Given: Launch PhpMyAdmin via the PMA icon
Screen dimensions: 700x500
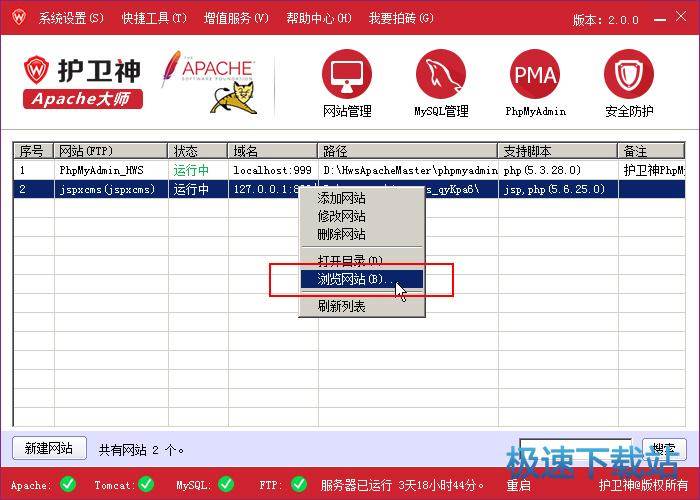Looking at the screenshot, I should (535, 74).
